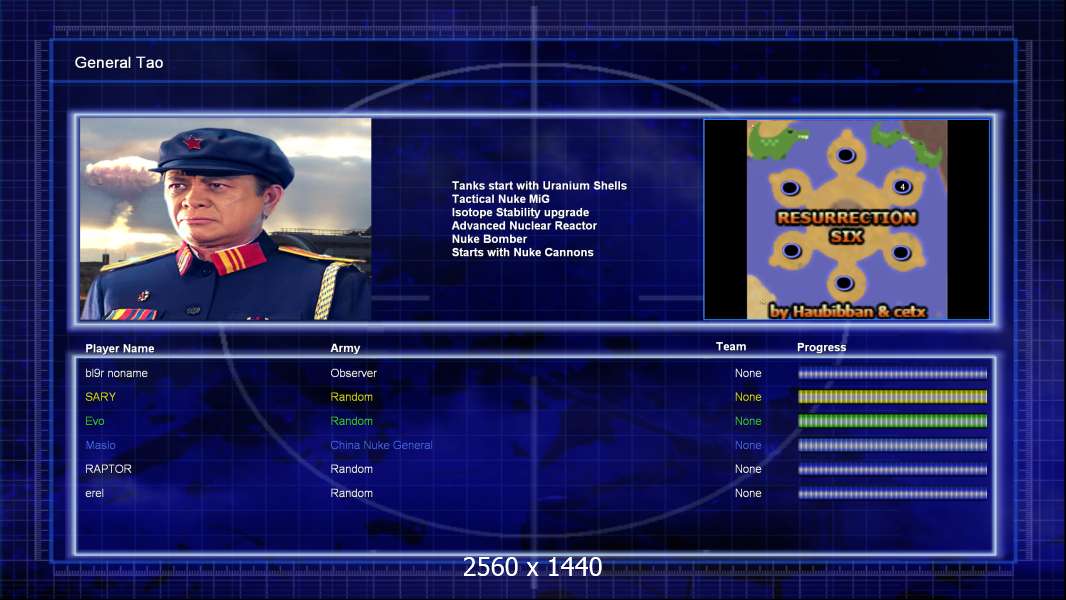Click Masio's loading progress bar

[x=893, y=446]
